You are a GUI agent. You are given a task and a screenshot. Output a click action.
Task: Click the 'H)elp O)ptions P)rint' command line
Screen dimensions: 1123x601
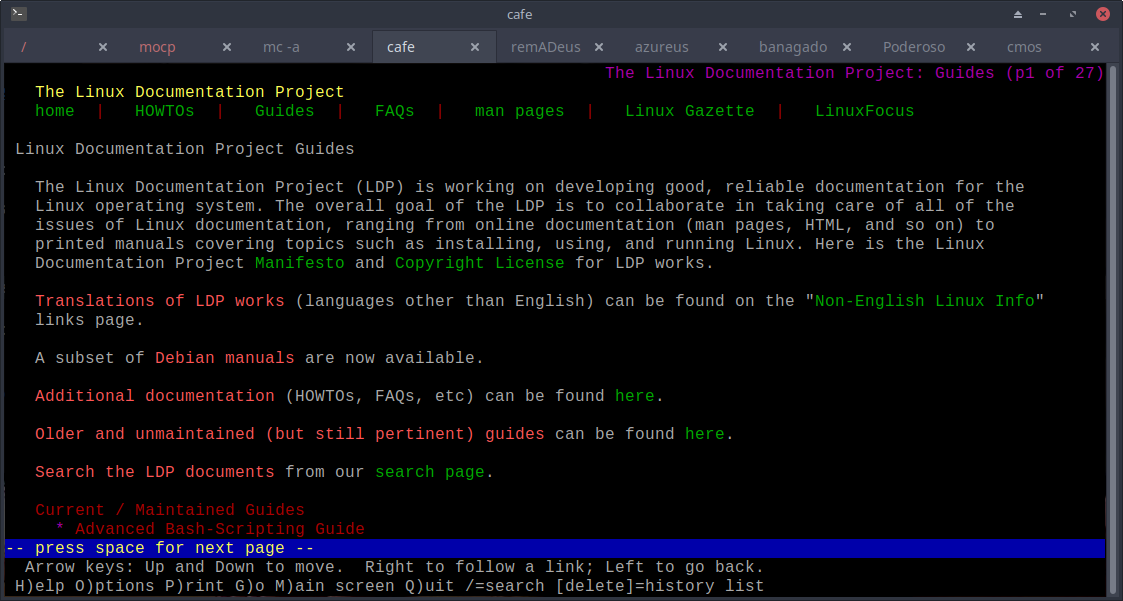(x=390, y=586)
